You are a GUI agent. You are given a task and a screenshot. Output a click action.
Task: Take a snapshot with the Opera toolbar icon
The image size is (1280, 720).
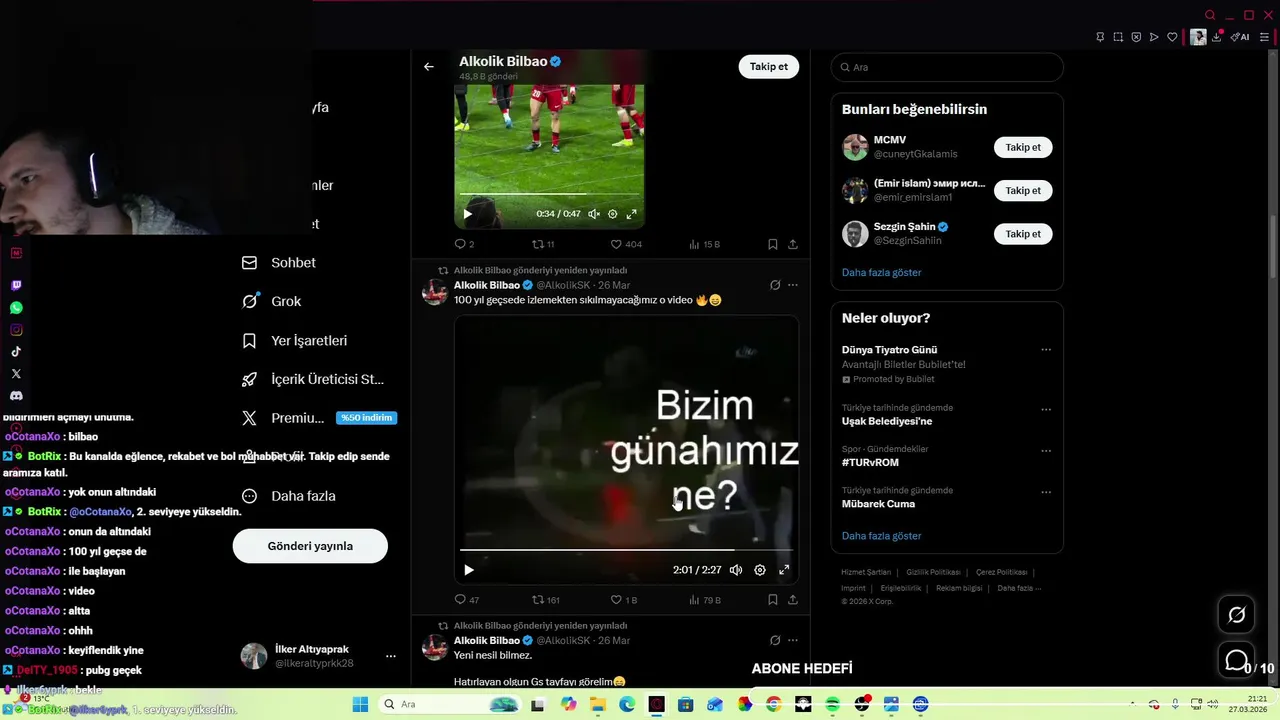click(1118, 37)
